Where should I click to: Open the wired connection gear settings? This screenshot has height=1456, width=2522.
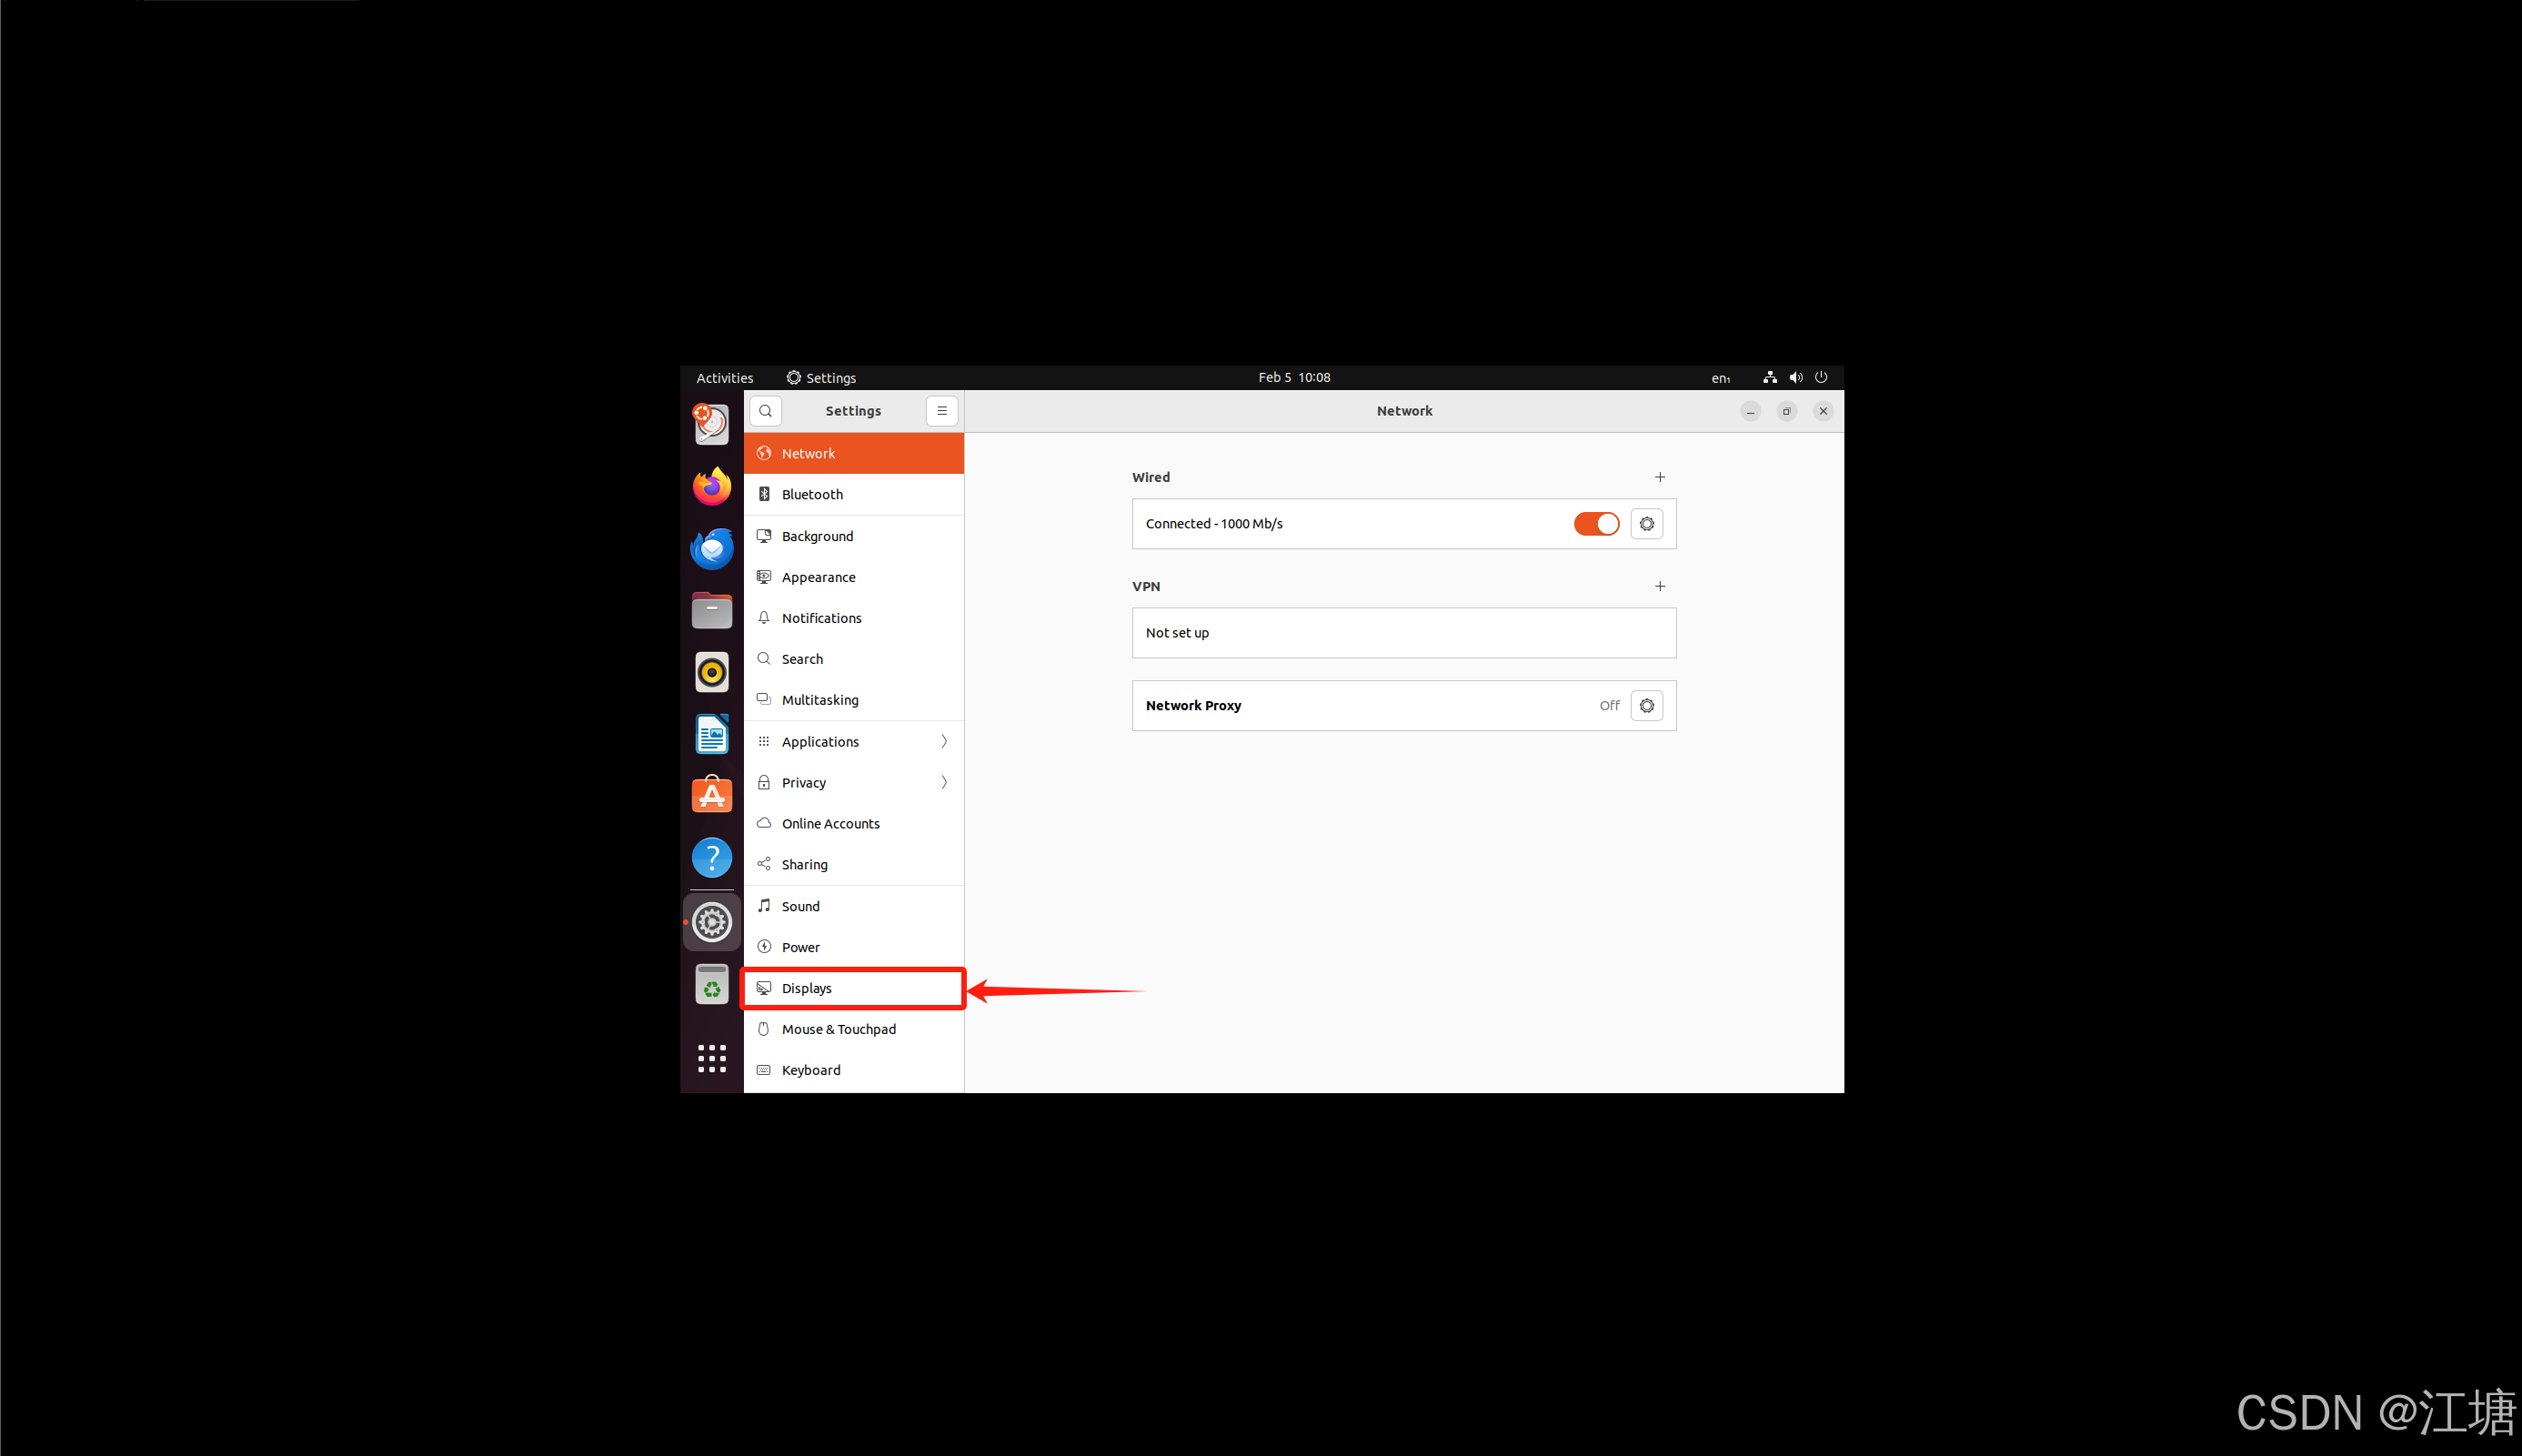1646,524
